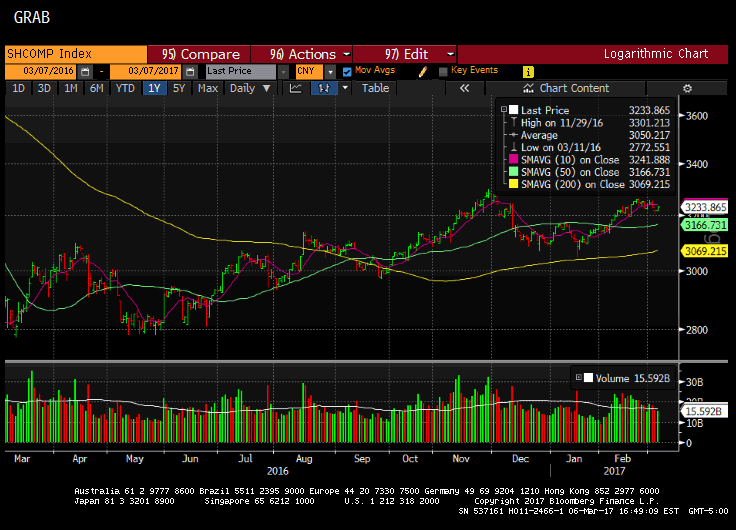Click the white Volume color swatch

(588, 378)
